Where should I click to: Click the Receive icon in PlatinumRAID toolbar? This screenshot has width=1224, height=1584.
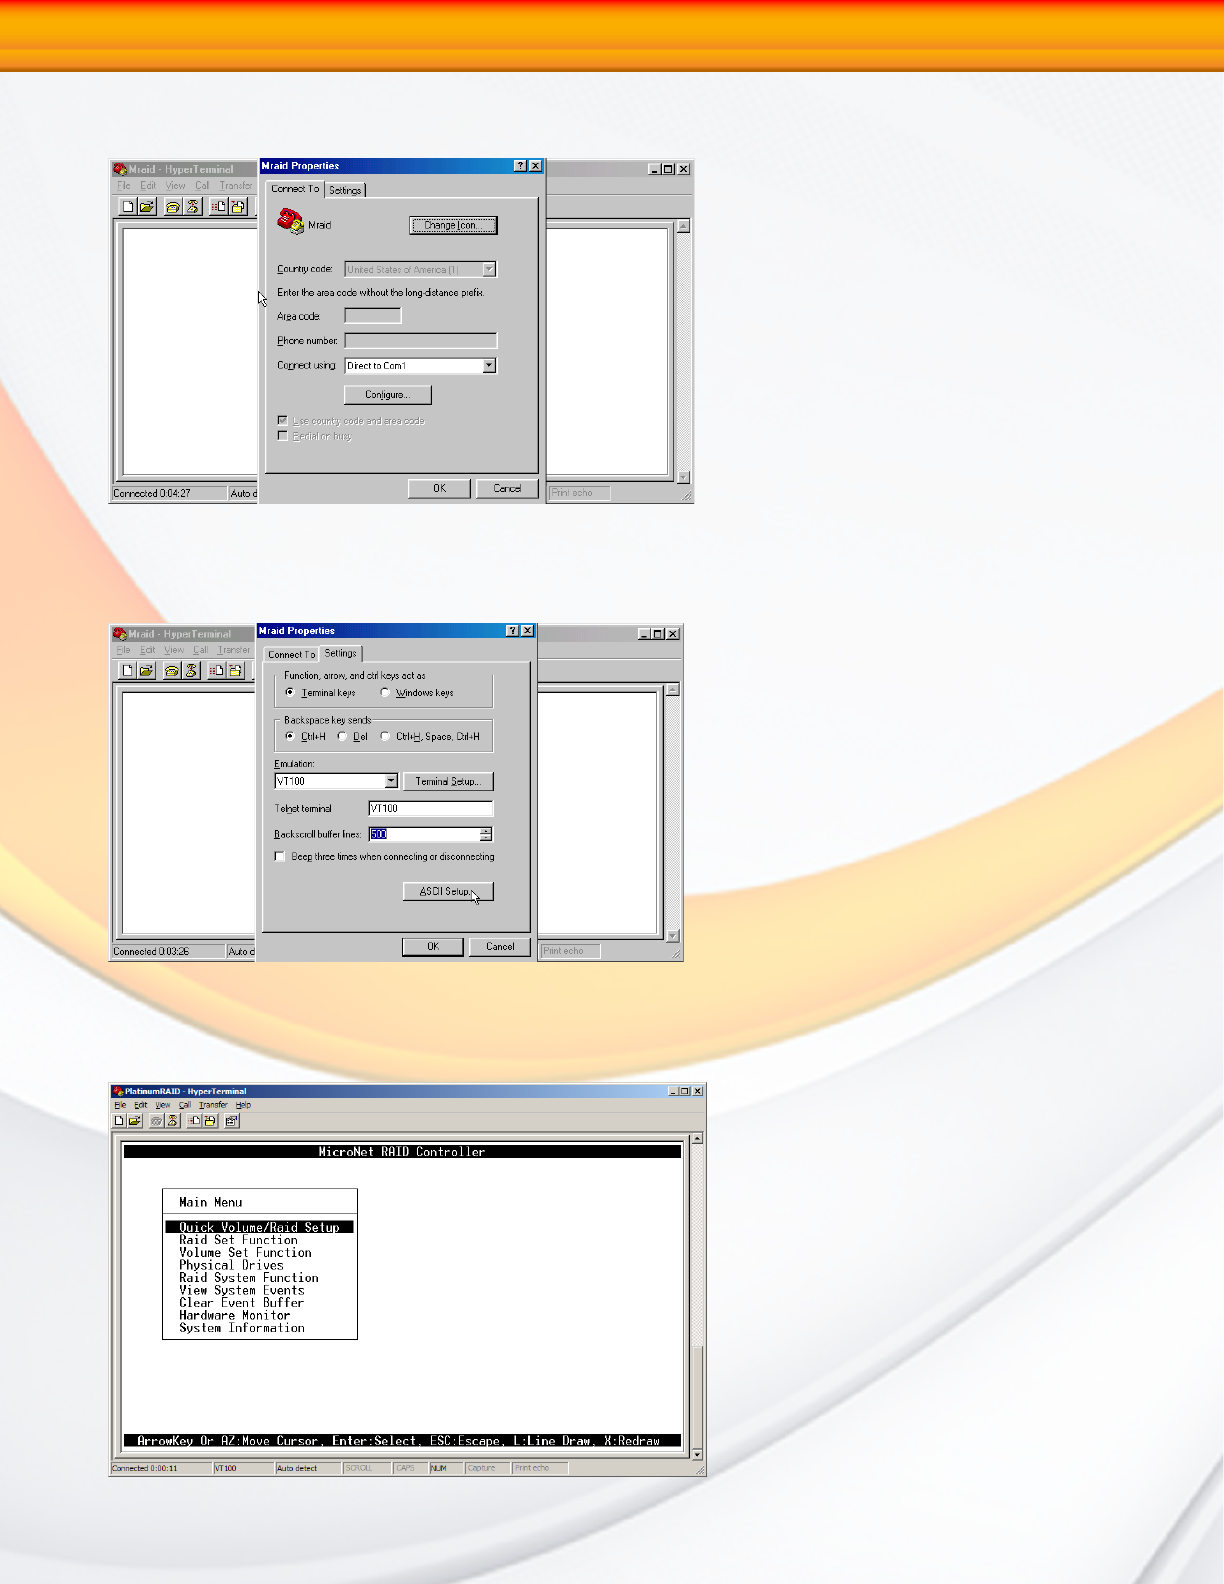point(210,1121)
